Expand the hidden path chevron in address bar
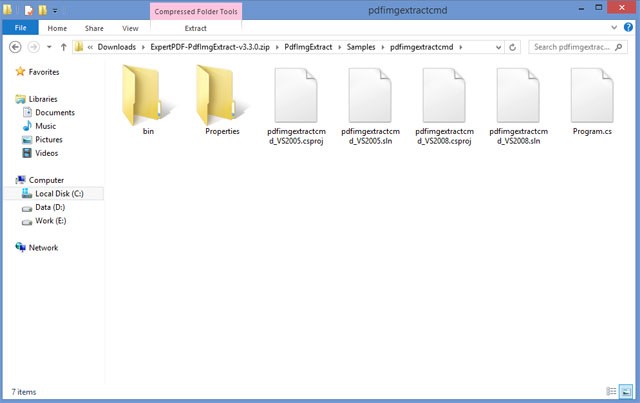 (x=90, y=47)
